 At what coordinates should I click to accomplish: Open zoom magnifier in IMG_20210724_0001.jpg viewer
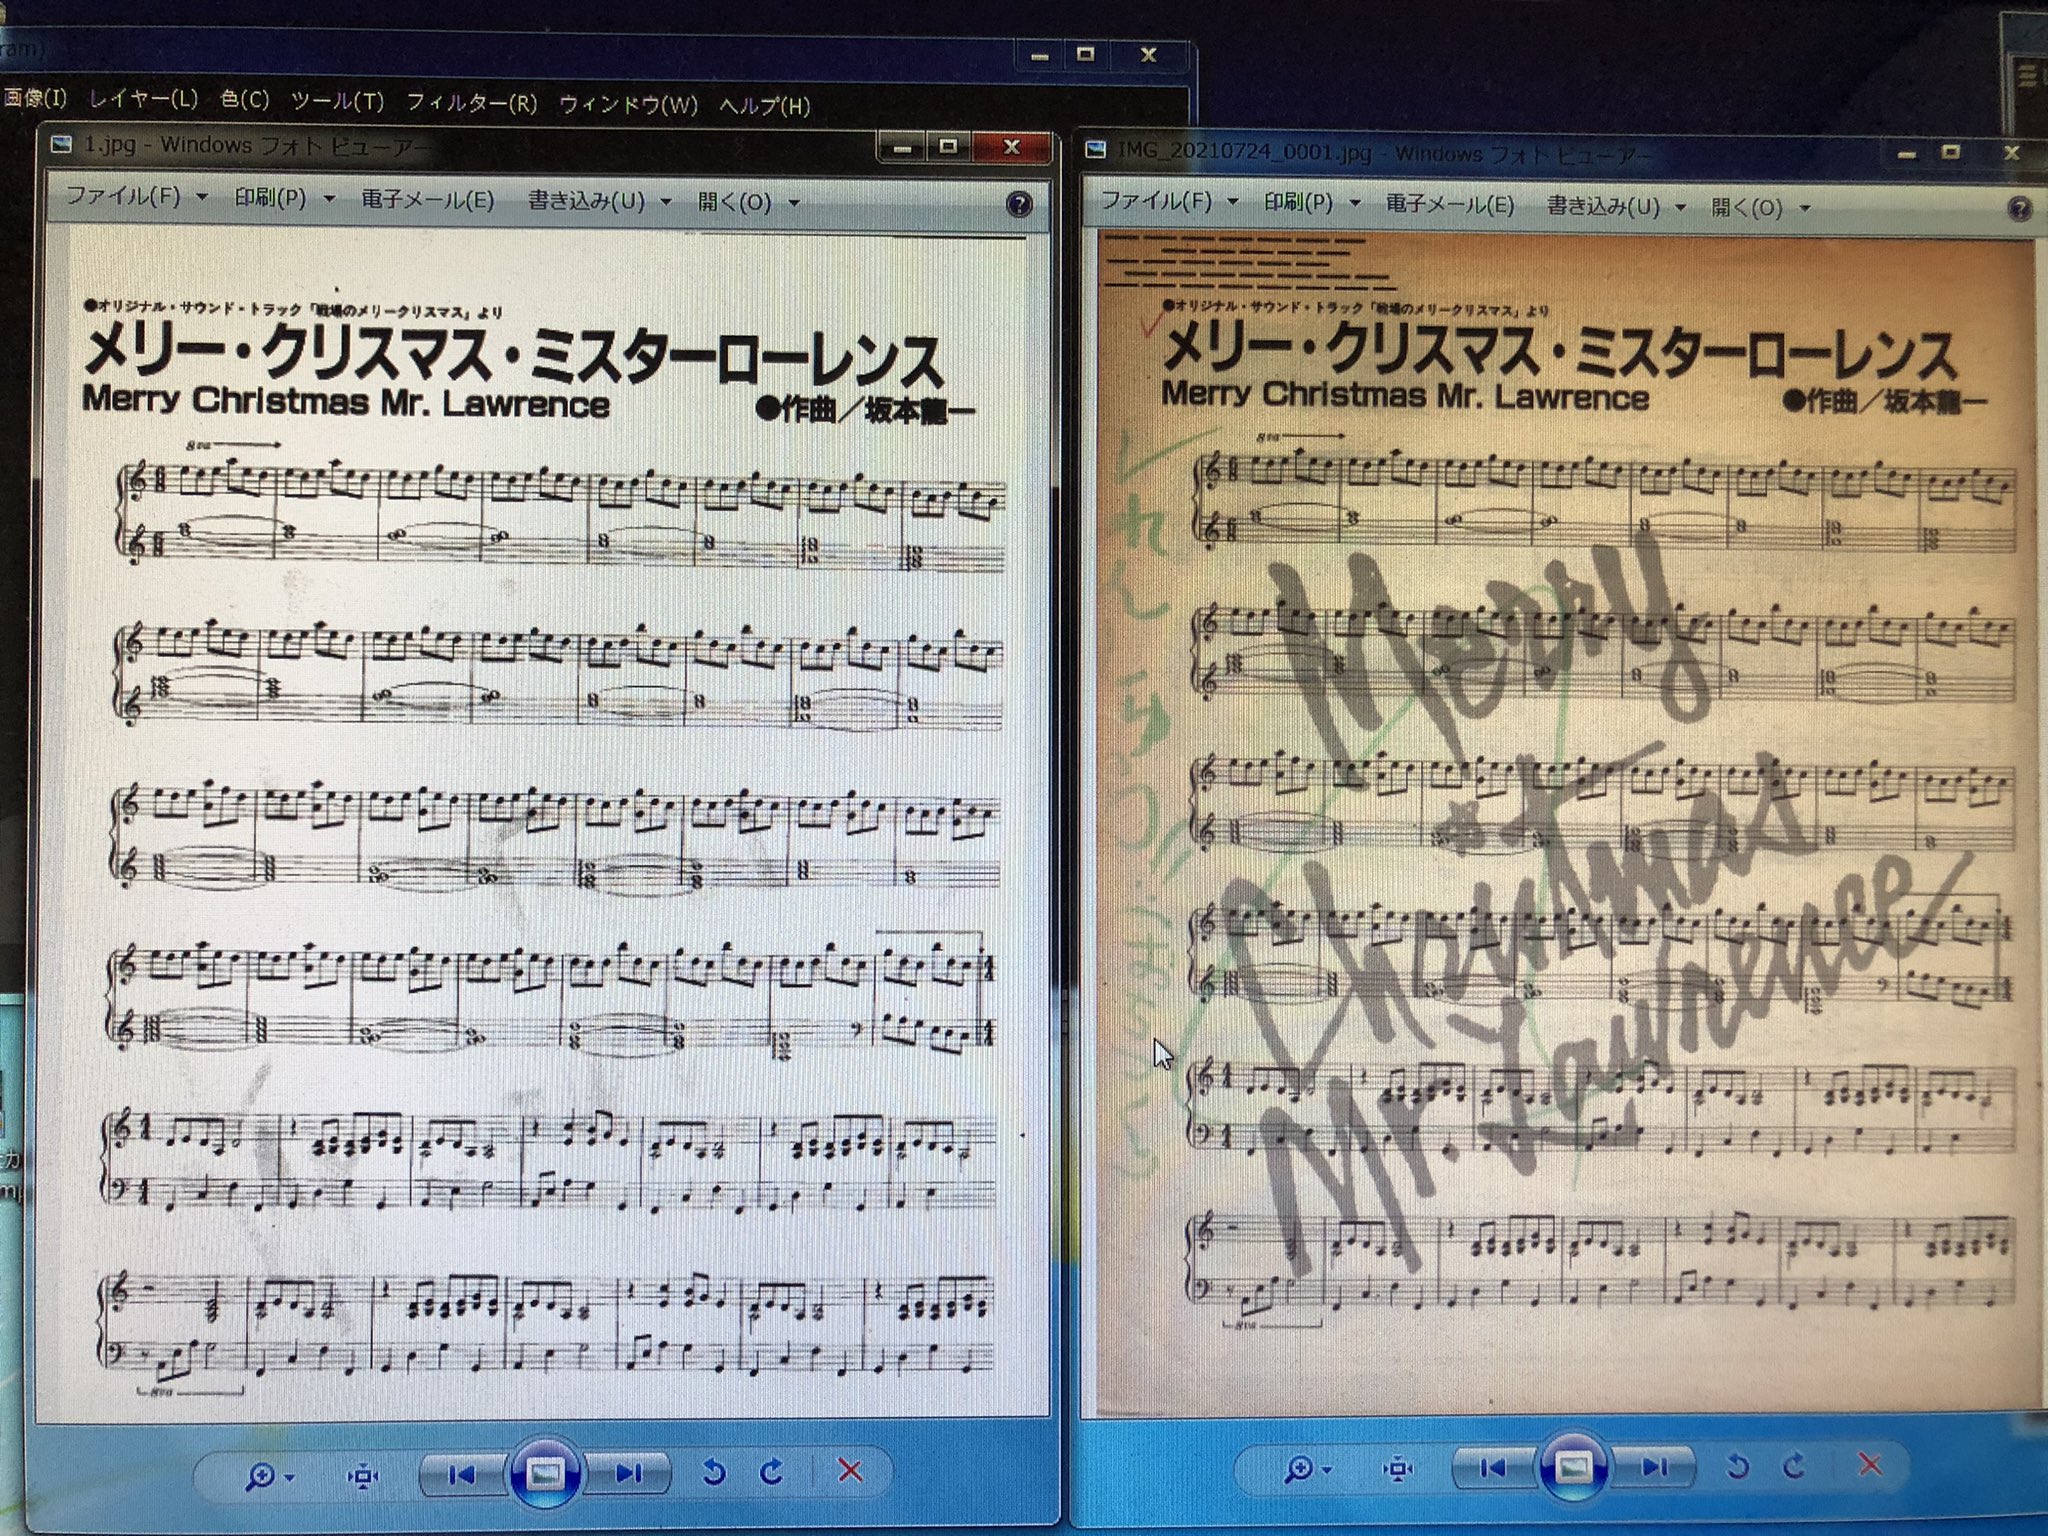click(1299, 1469)
